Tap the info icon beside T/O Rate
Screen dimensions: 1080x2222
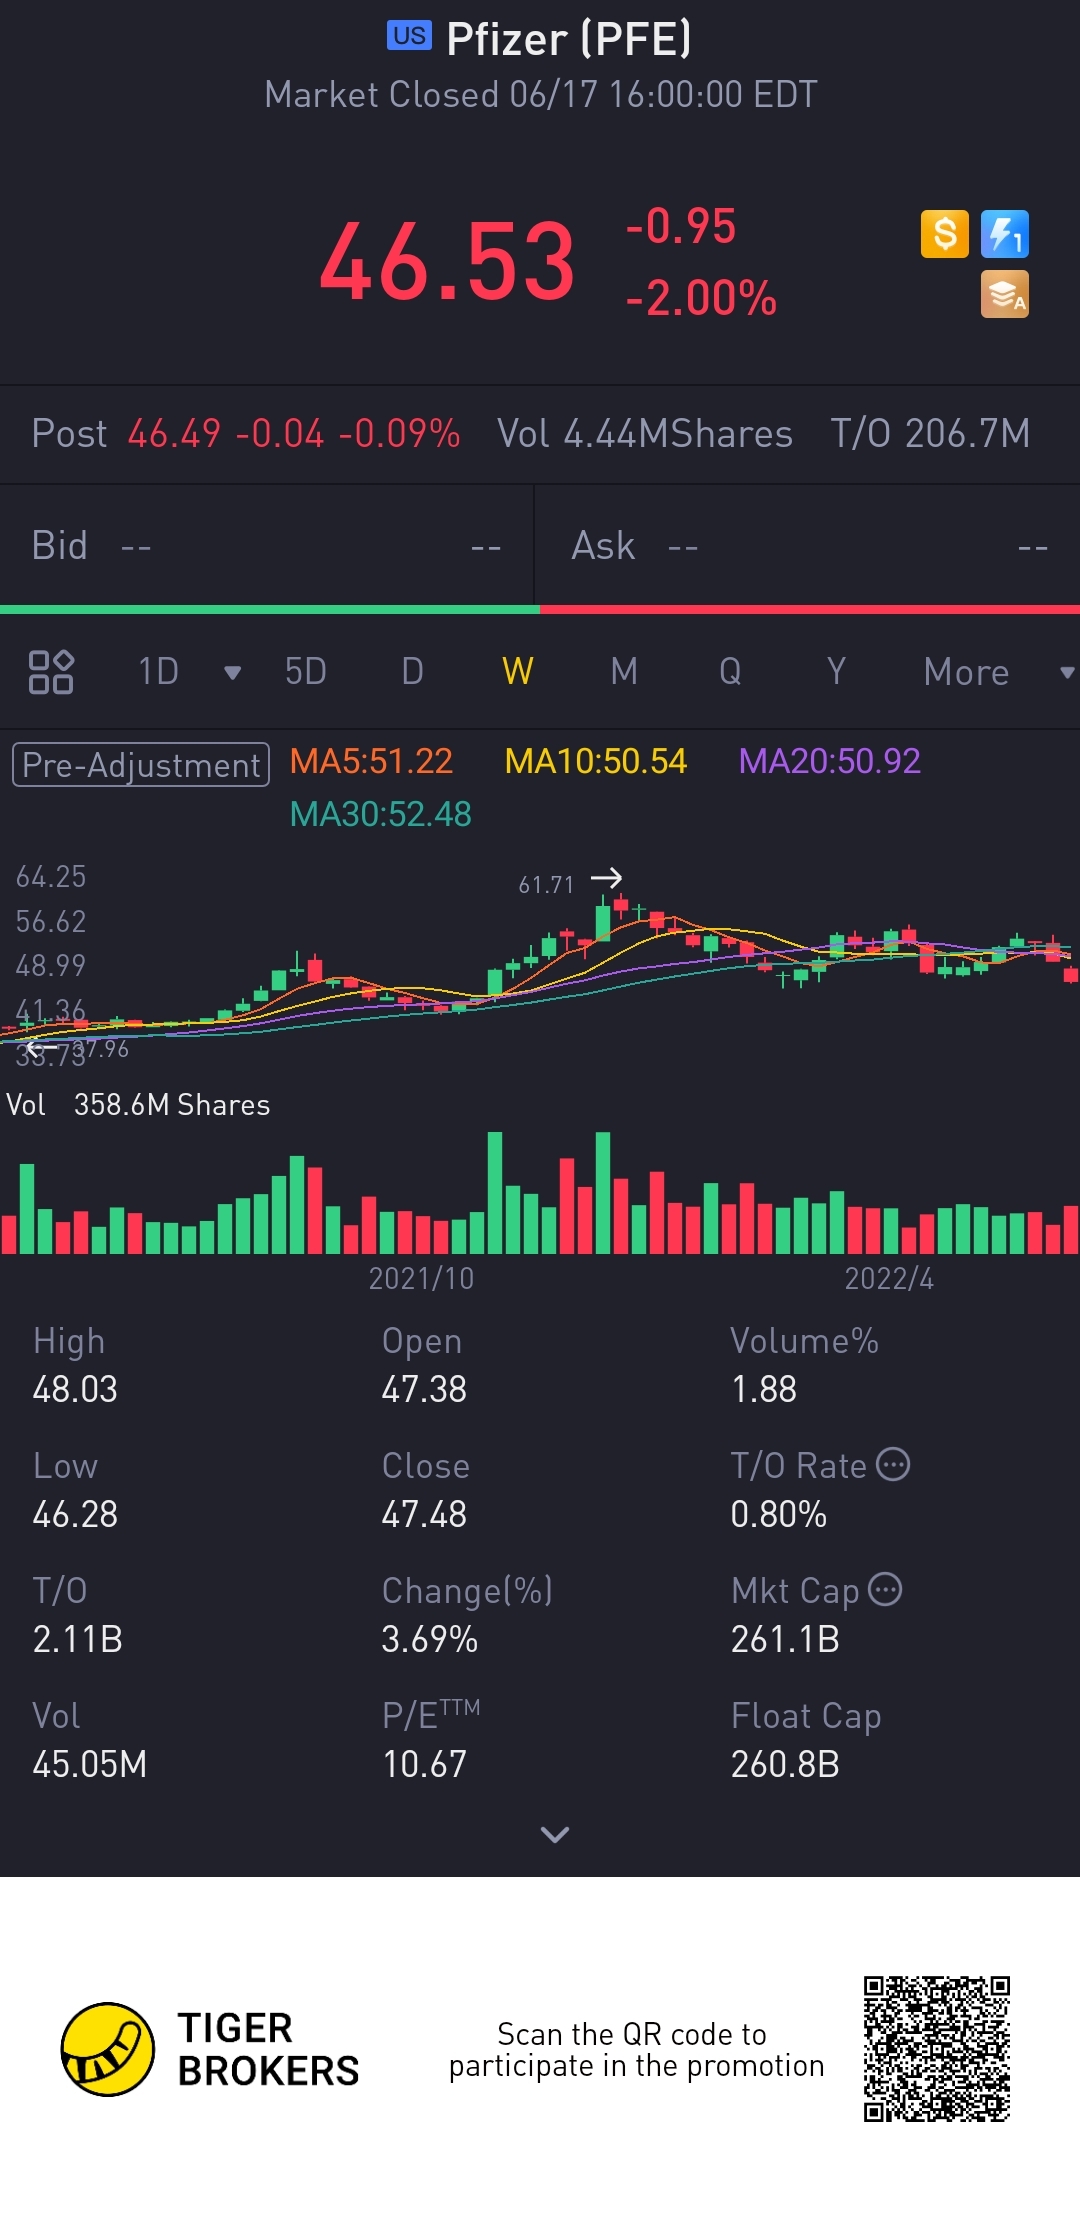[893, 1464]
